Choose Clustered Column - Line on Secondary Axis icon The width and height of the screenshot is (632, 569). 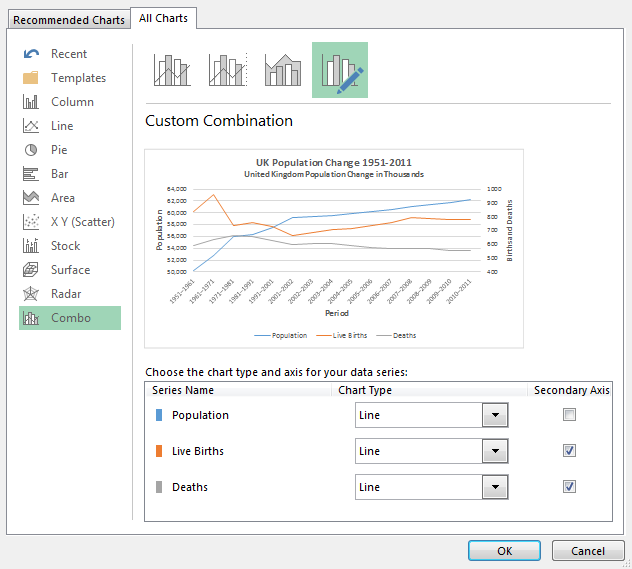point(228,70)
